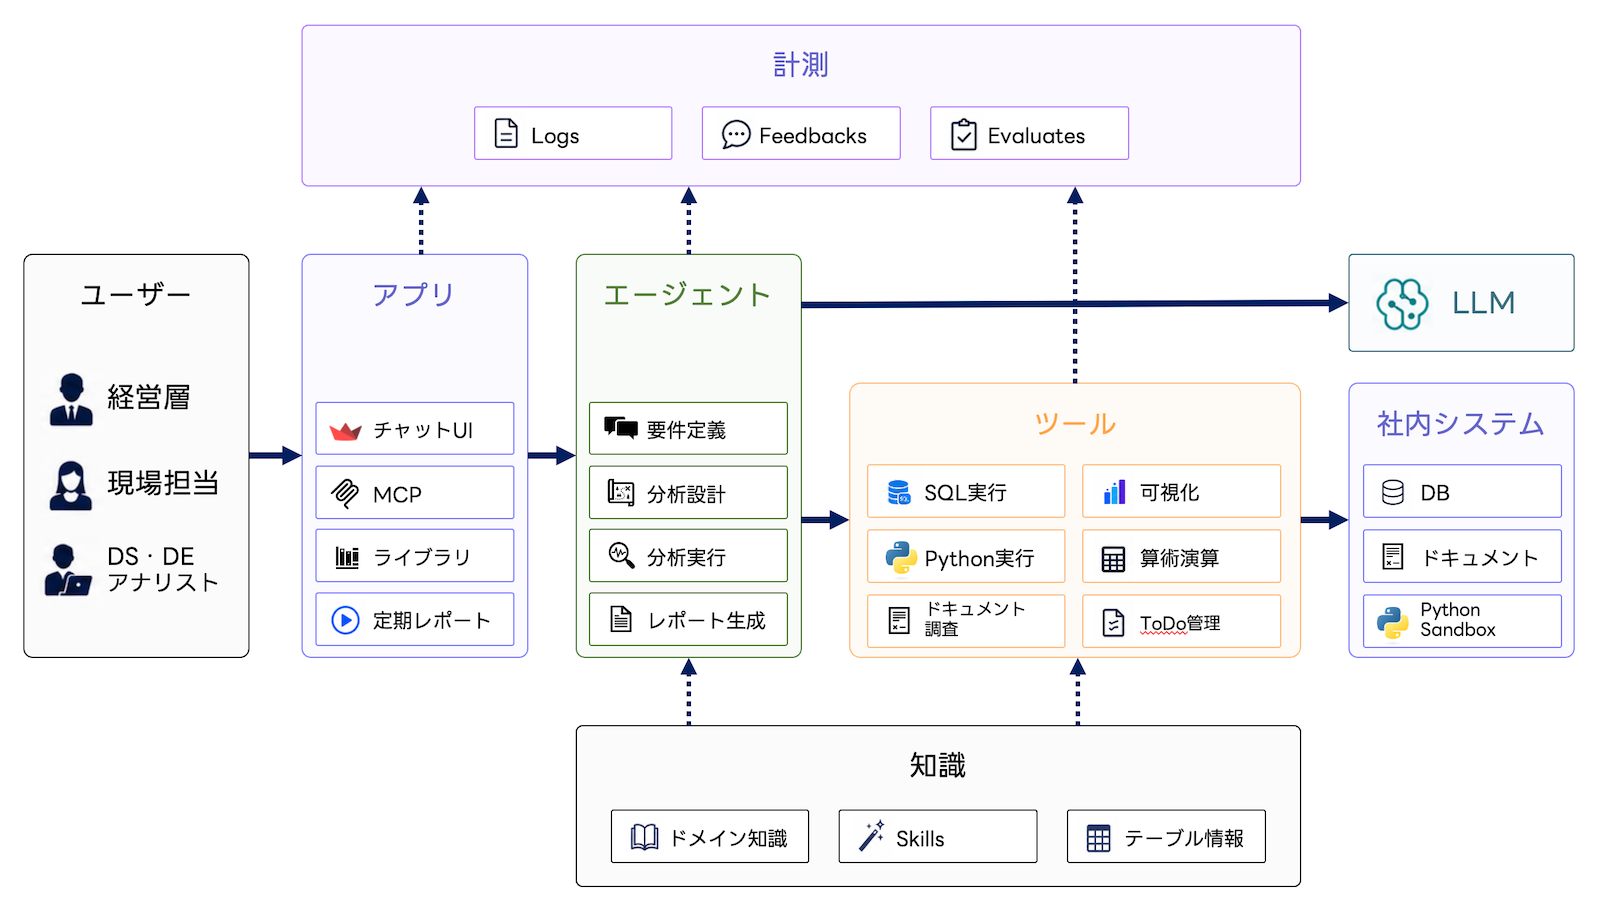Click the 社内システム heading
The image size is (1600, 911).
click(1461, 424)
